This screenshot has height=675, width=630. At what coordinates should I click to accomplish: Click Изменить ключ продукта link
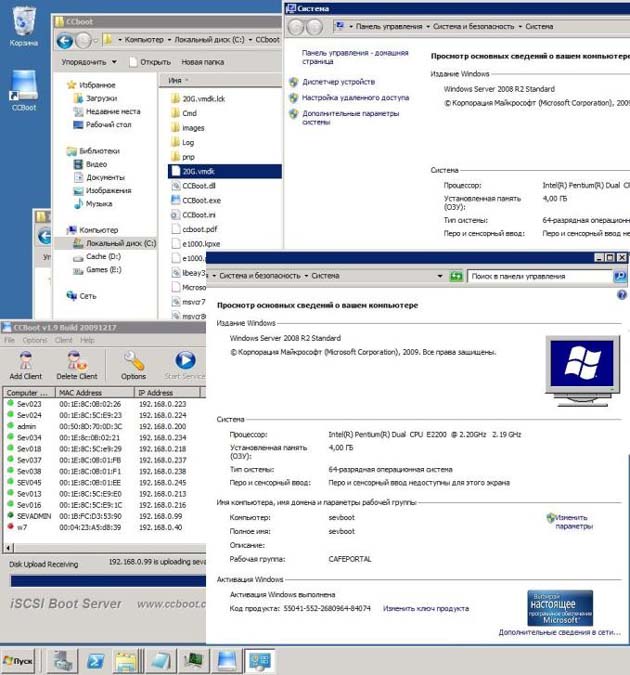pos(425,608)
